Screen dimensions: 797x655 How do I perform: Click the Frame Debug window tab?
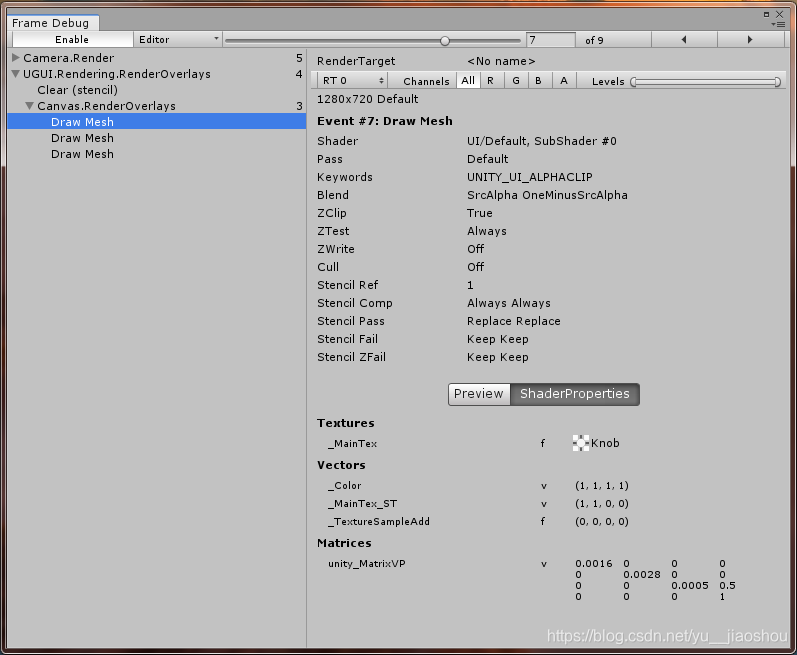pyautogui.click(x=51, y=23)
